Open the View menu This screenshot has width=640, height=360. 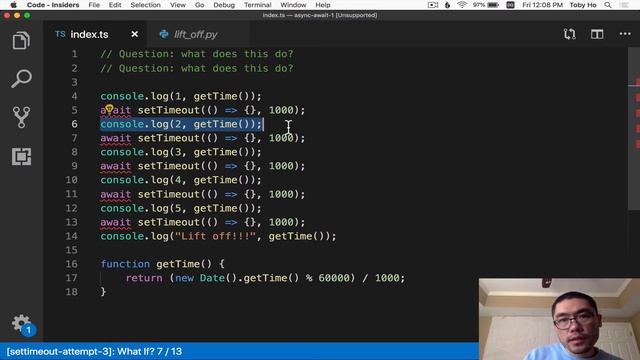(x=178, y=5)
